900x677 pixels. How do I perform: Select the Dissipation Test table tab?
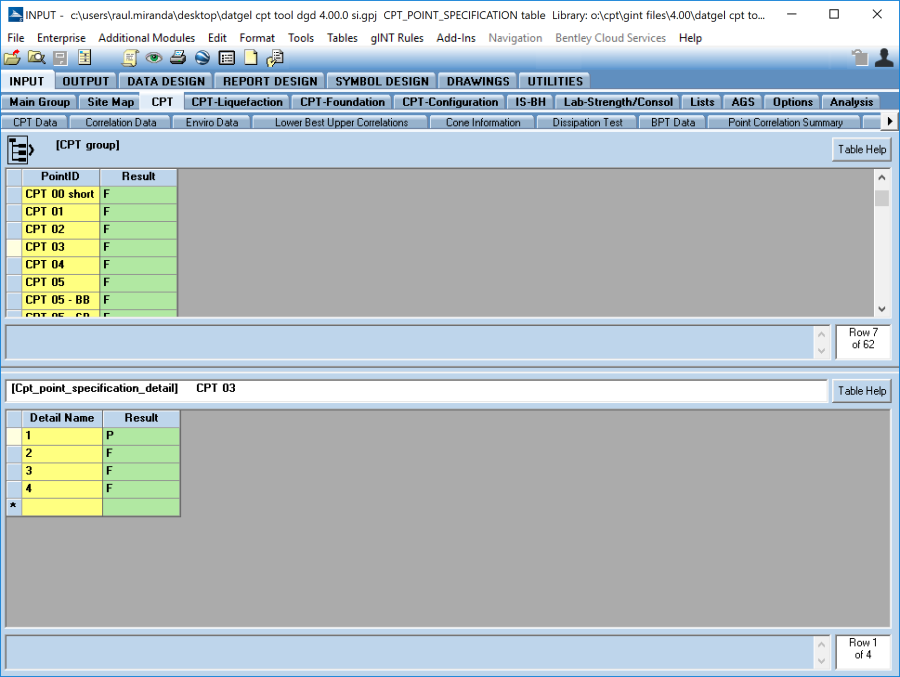coord(587,123)
